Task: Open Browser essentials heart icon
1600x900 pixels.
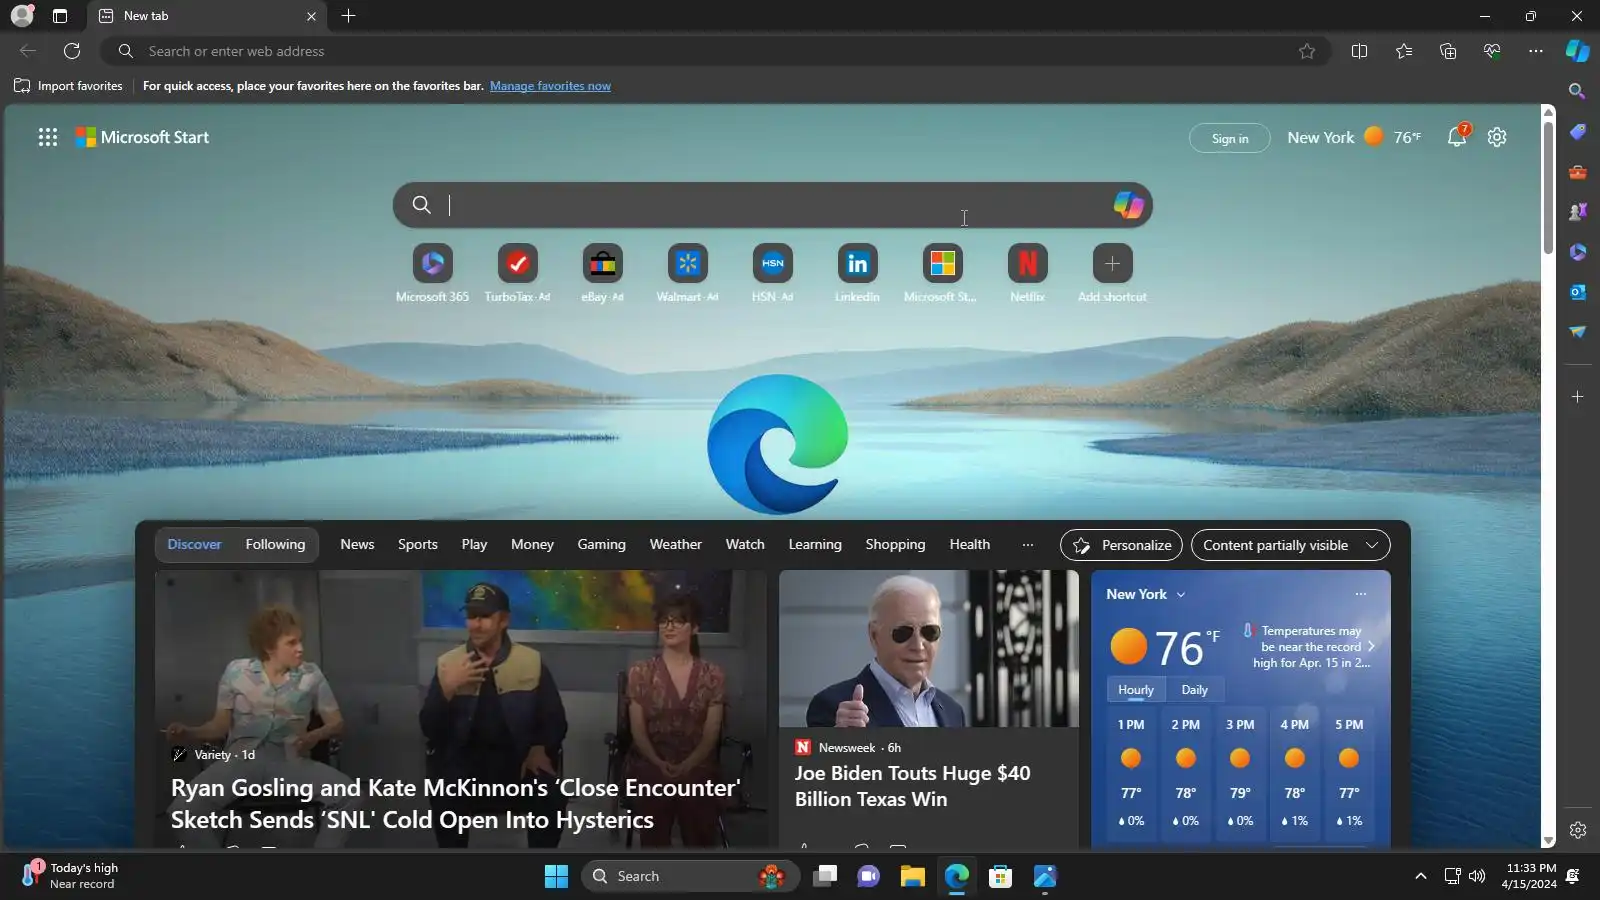Action: [x=1492, y=51]
